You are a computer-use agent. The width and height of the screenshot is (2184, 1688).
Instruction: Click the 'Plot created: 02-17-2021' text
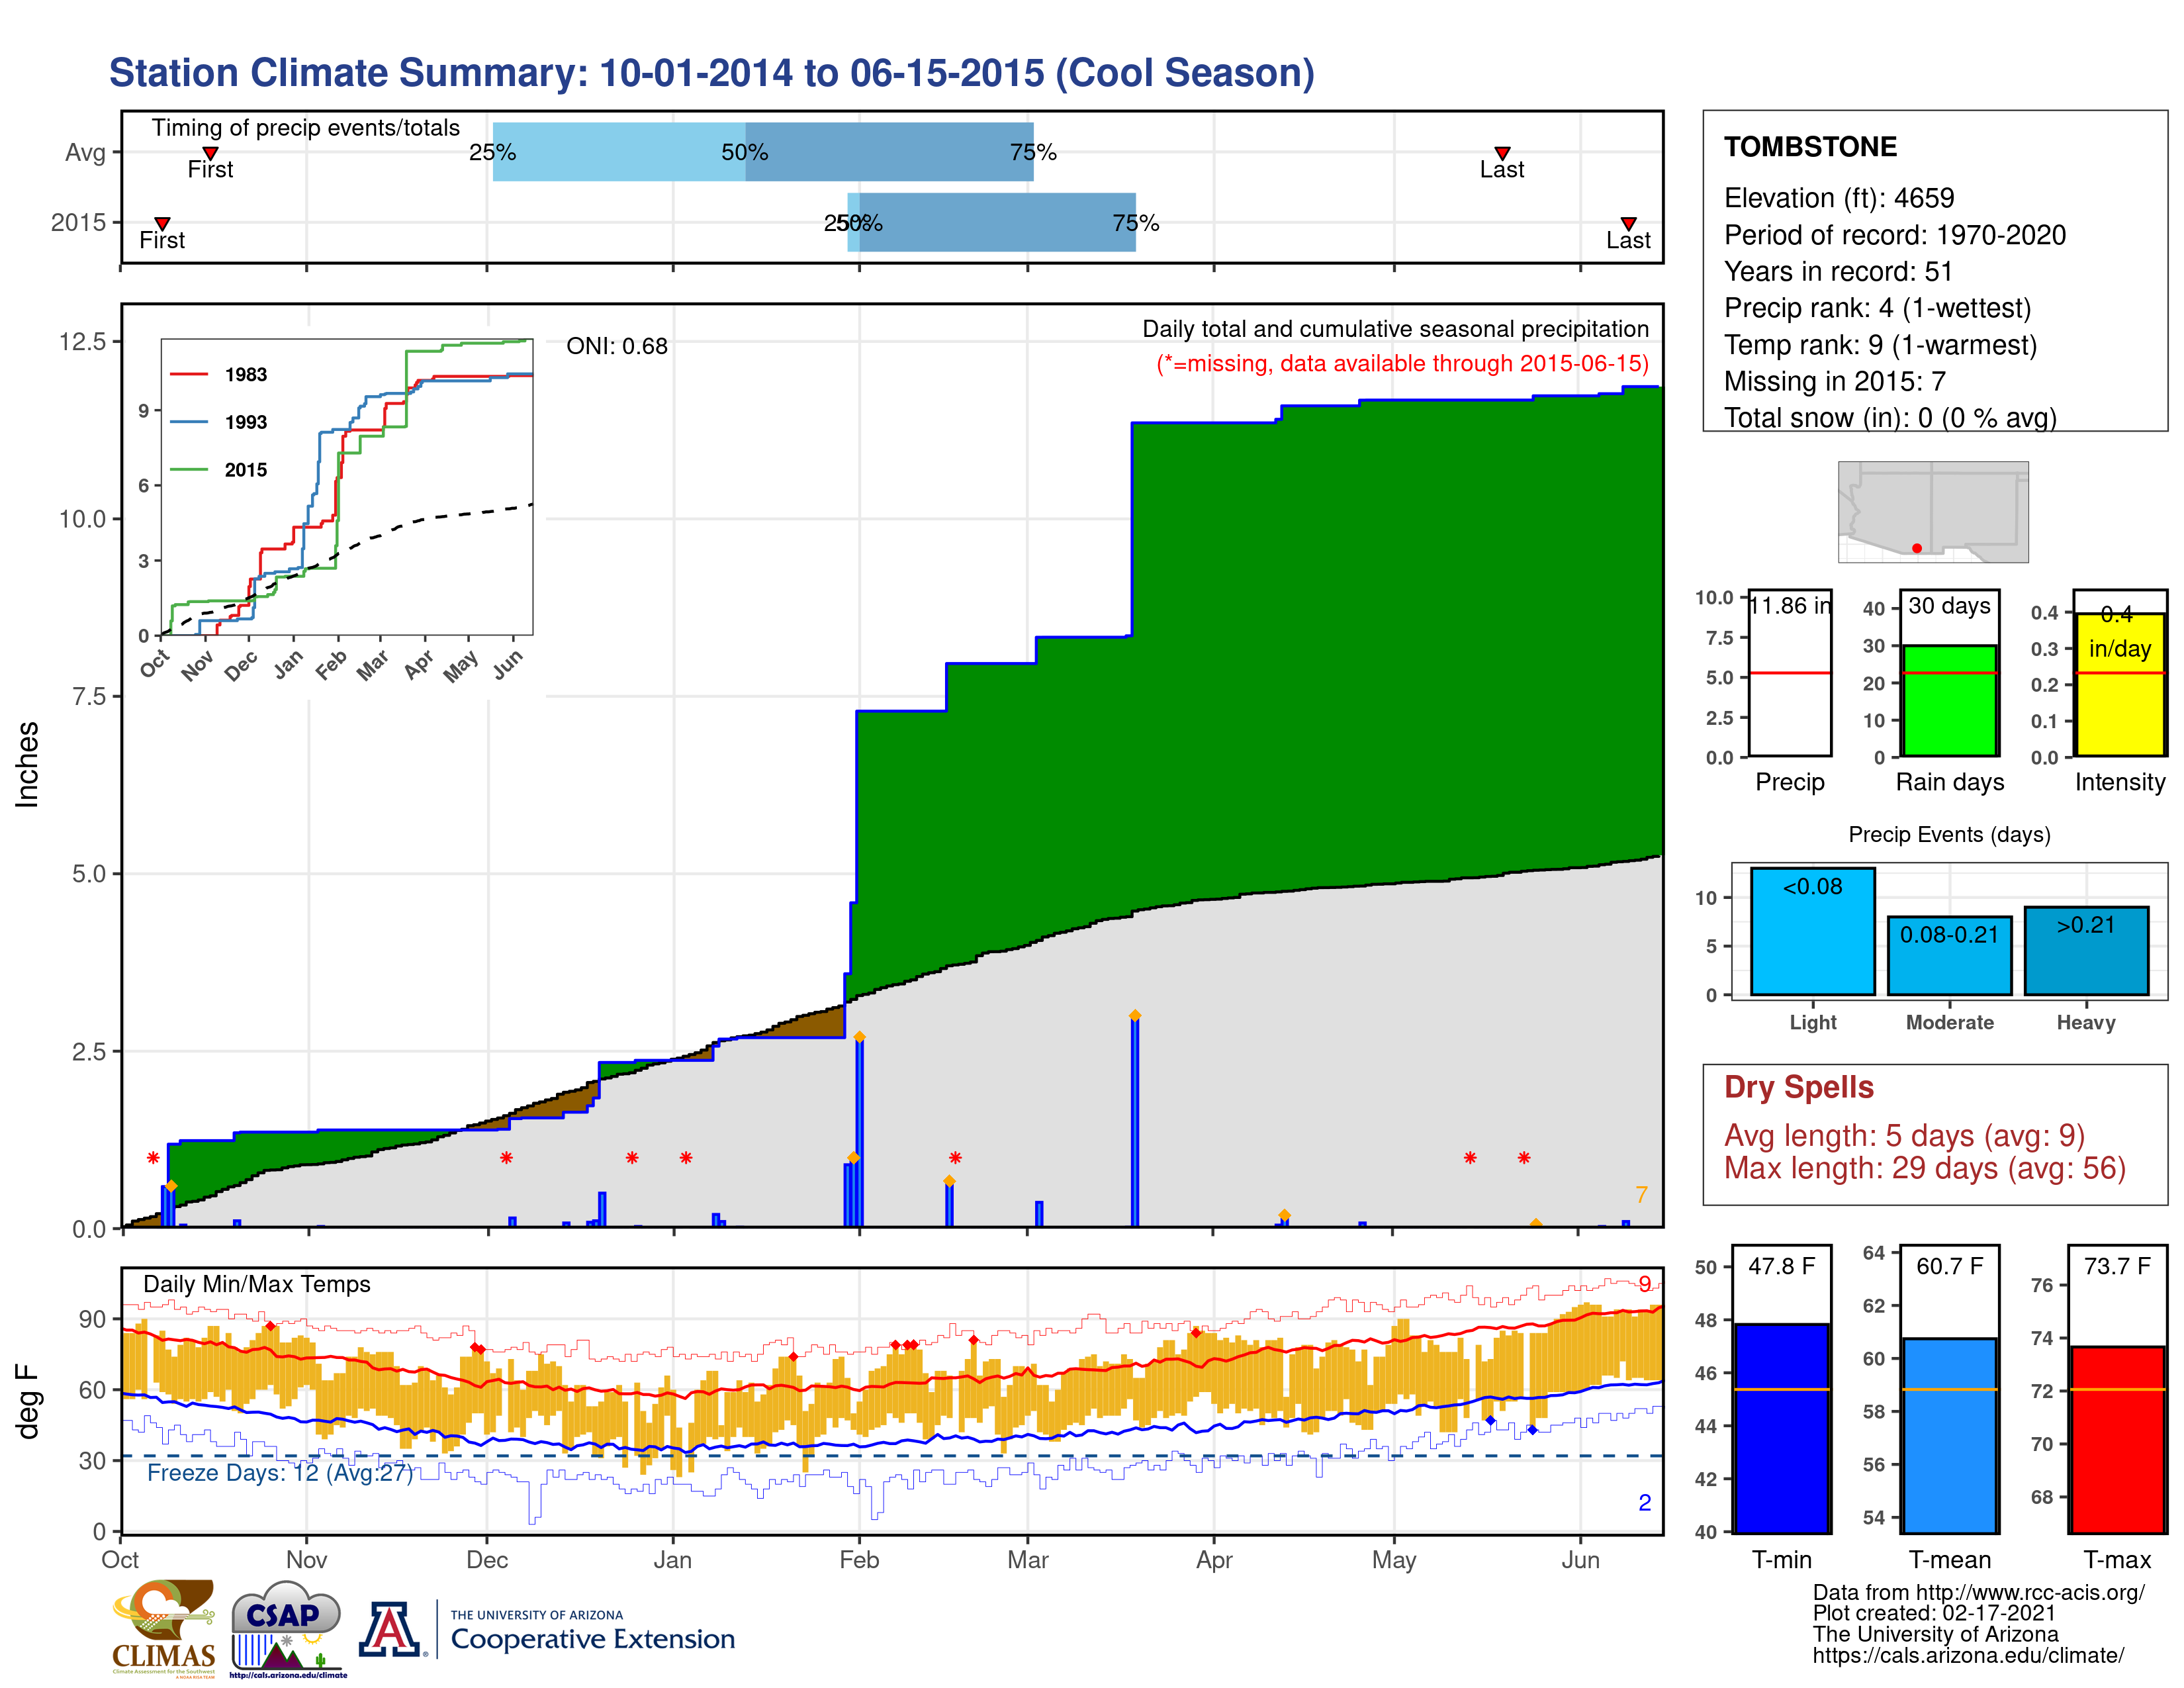click(1934, 1614)
